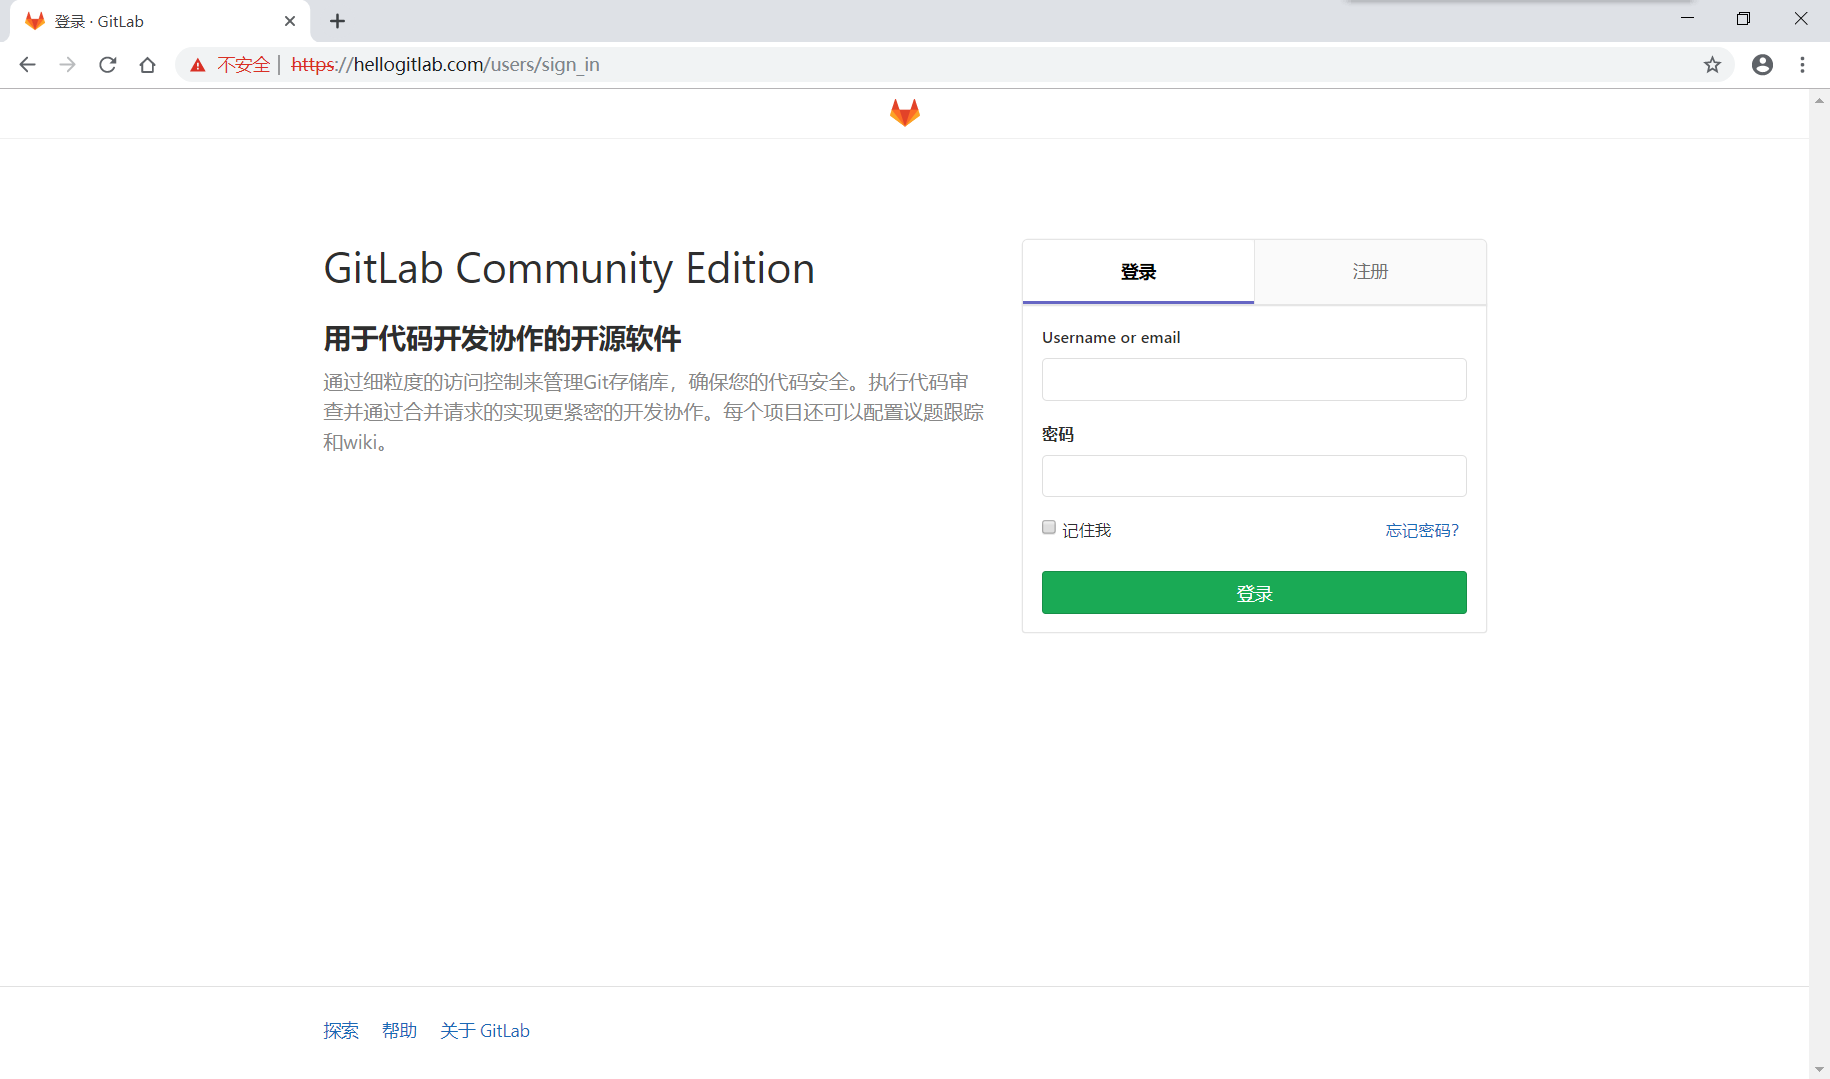This screenshot has height=1079, width=1830.
Task: Restore down the browser window
Action: 1743,18
